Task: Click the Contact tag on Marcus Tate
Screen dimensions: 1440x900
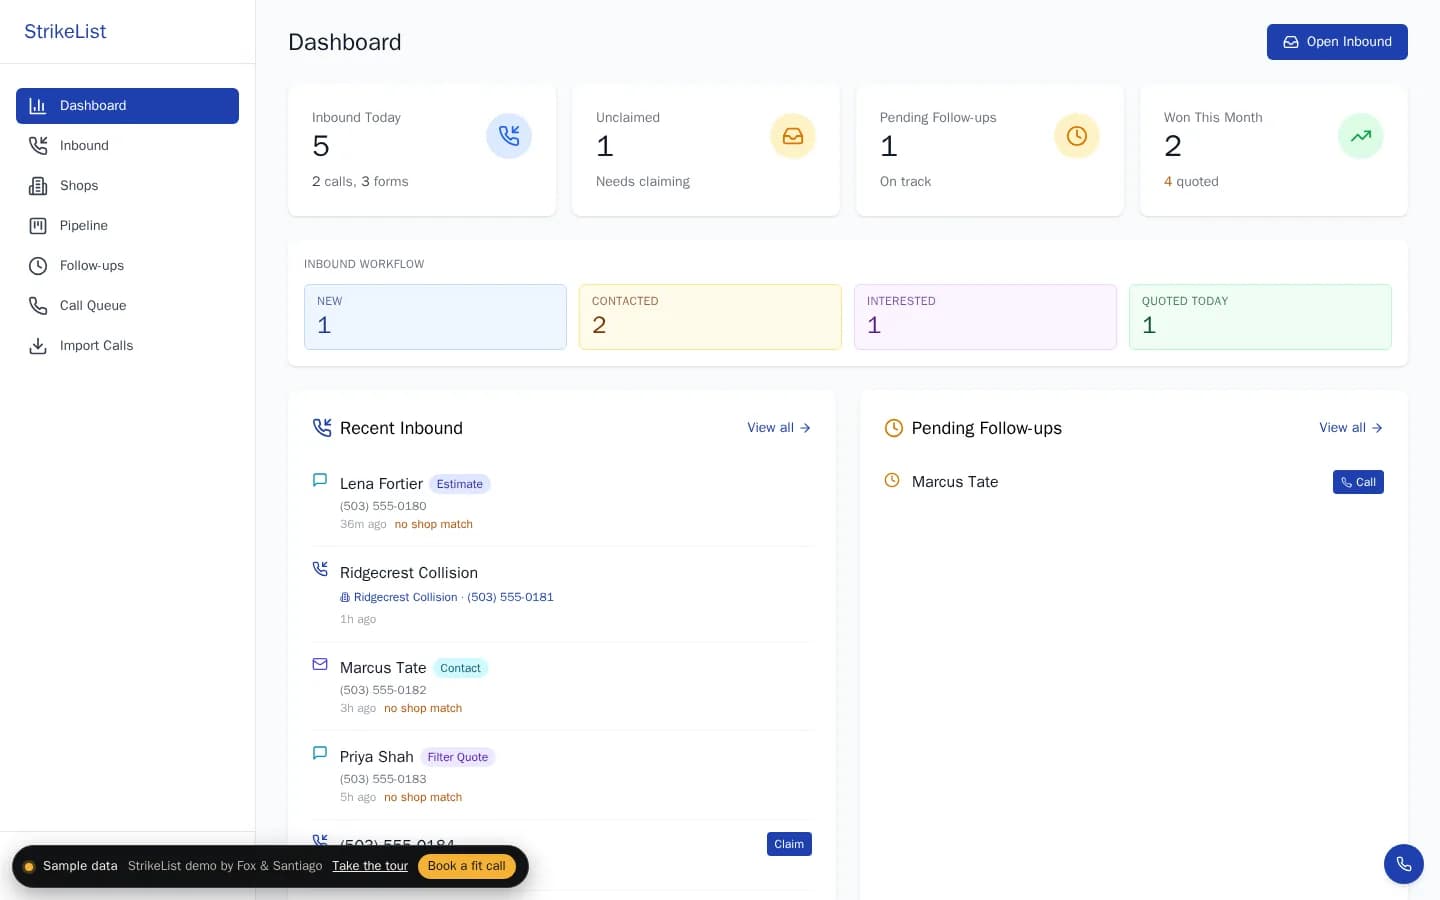Action: tap(460, 668)
